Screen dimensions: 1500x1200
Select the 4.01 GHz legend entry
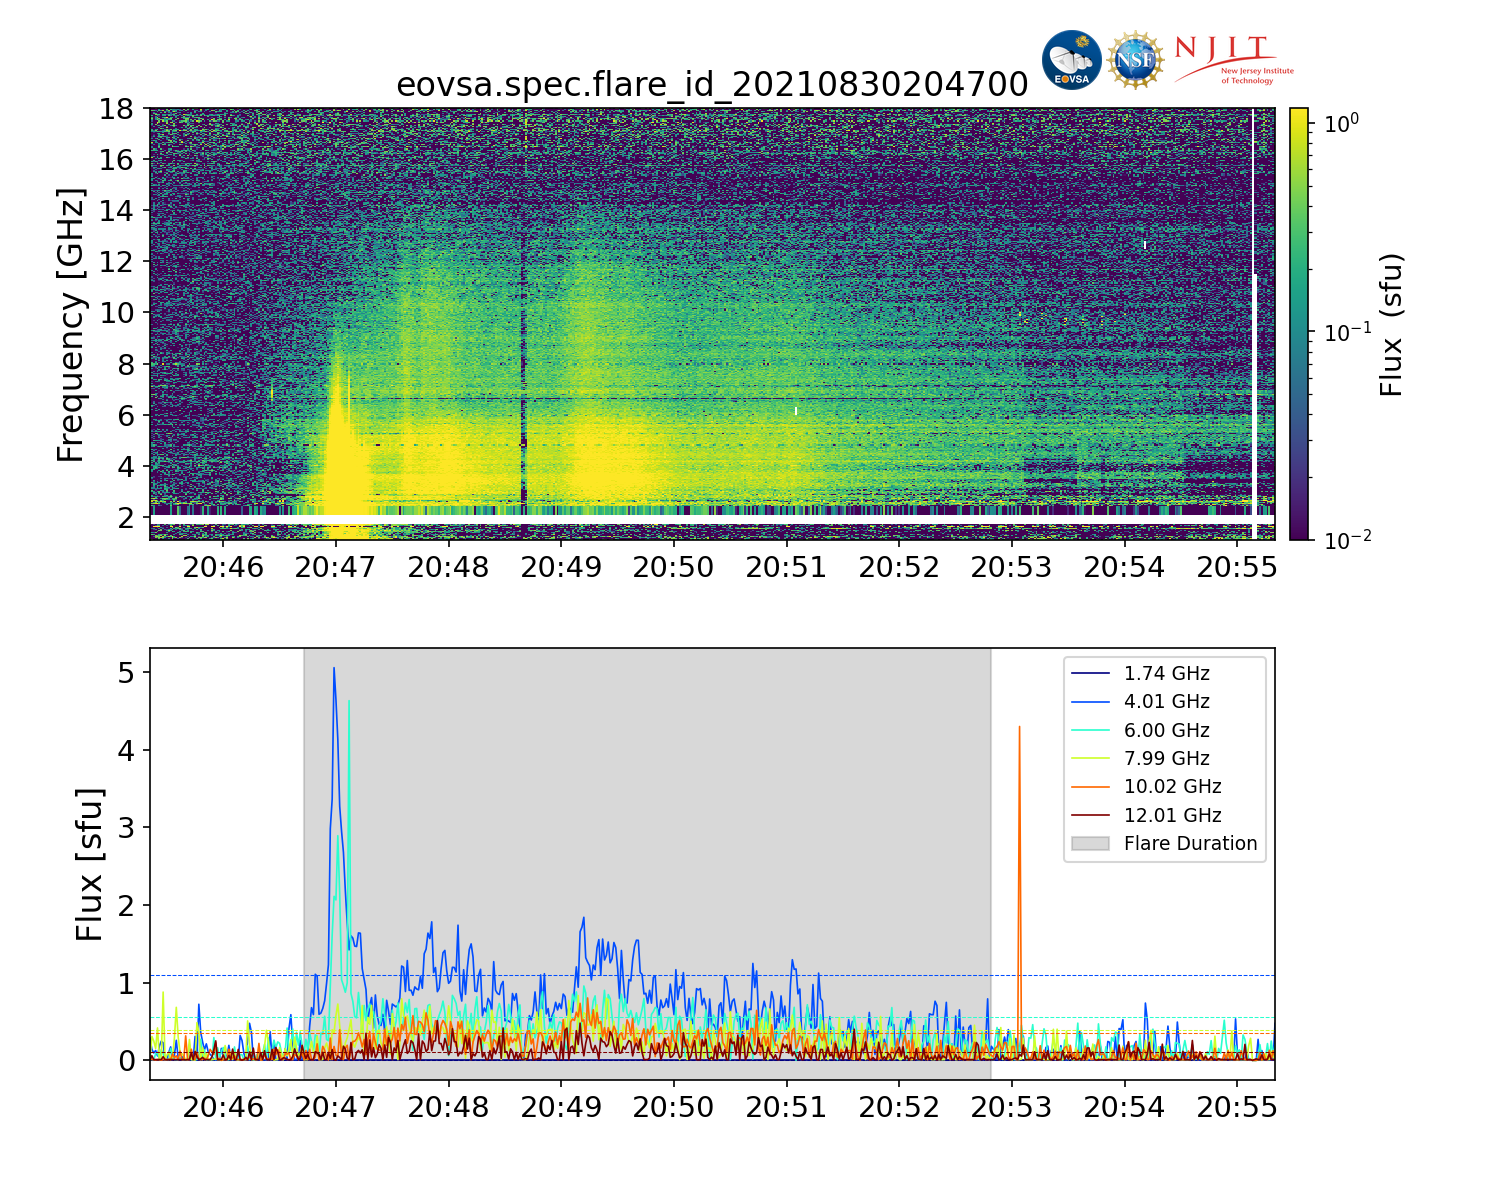[x=1166, y=702]
